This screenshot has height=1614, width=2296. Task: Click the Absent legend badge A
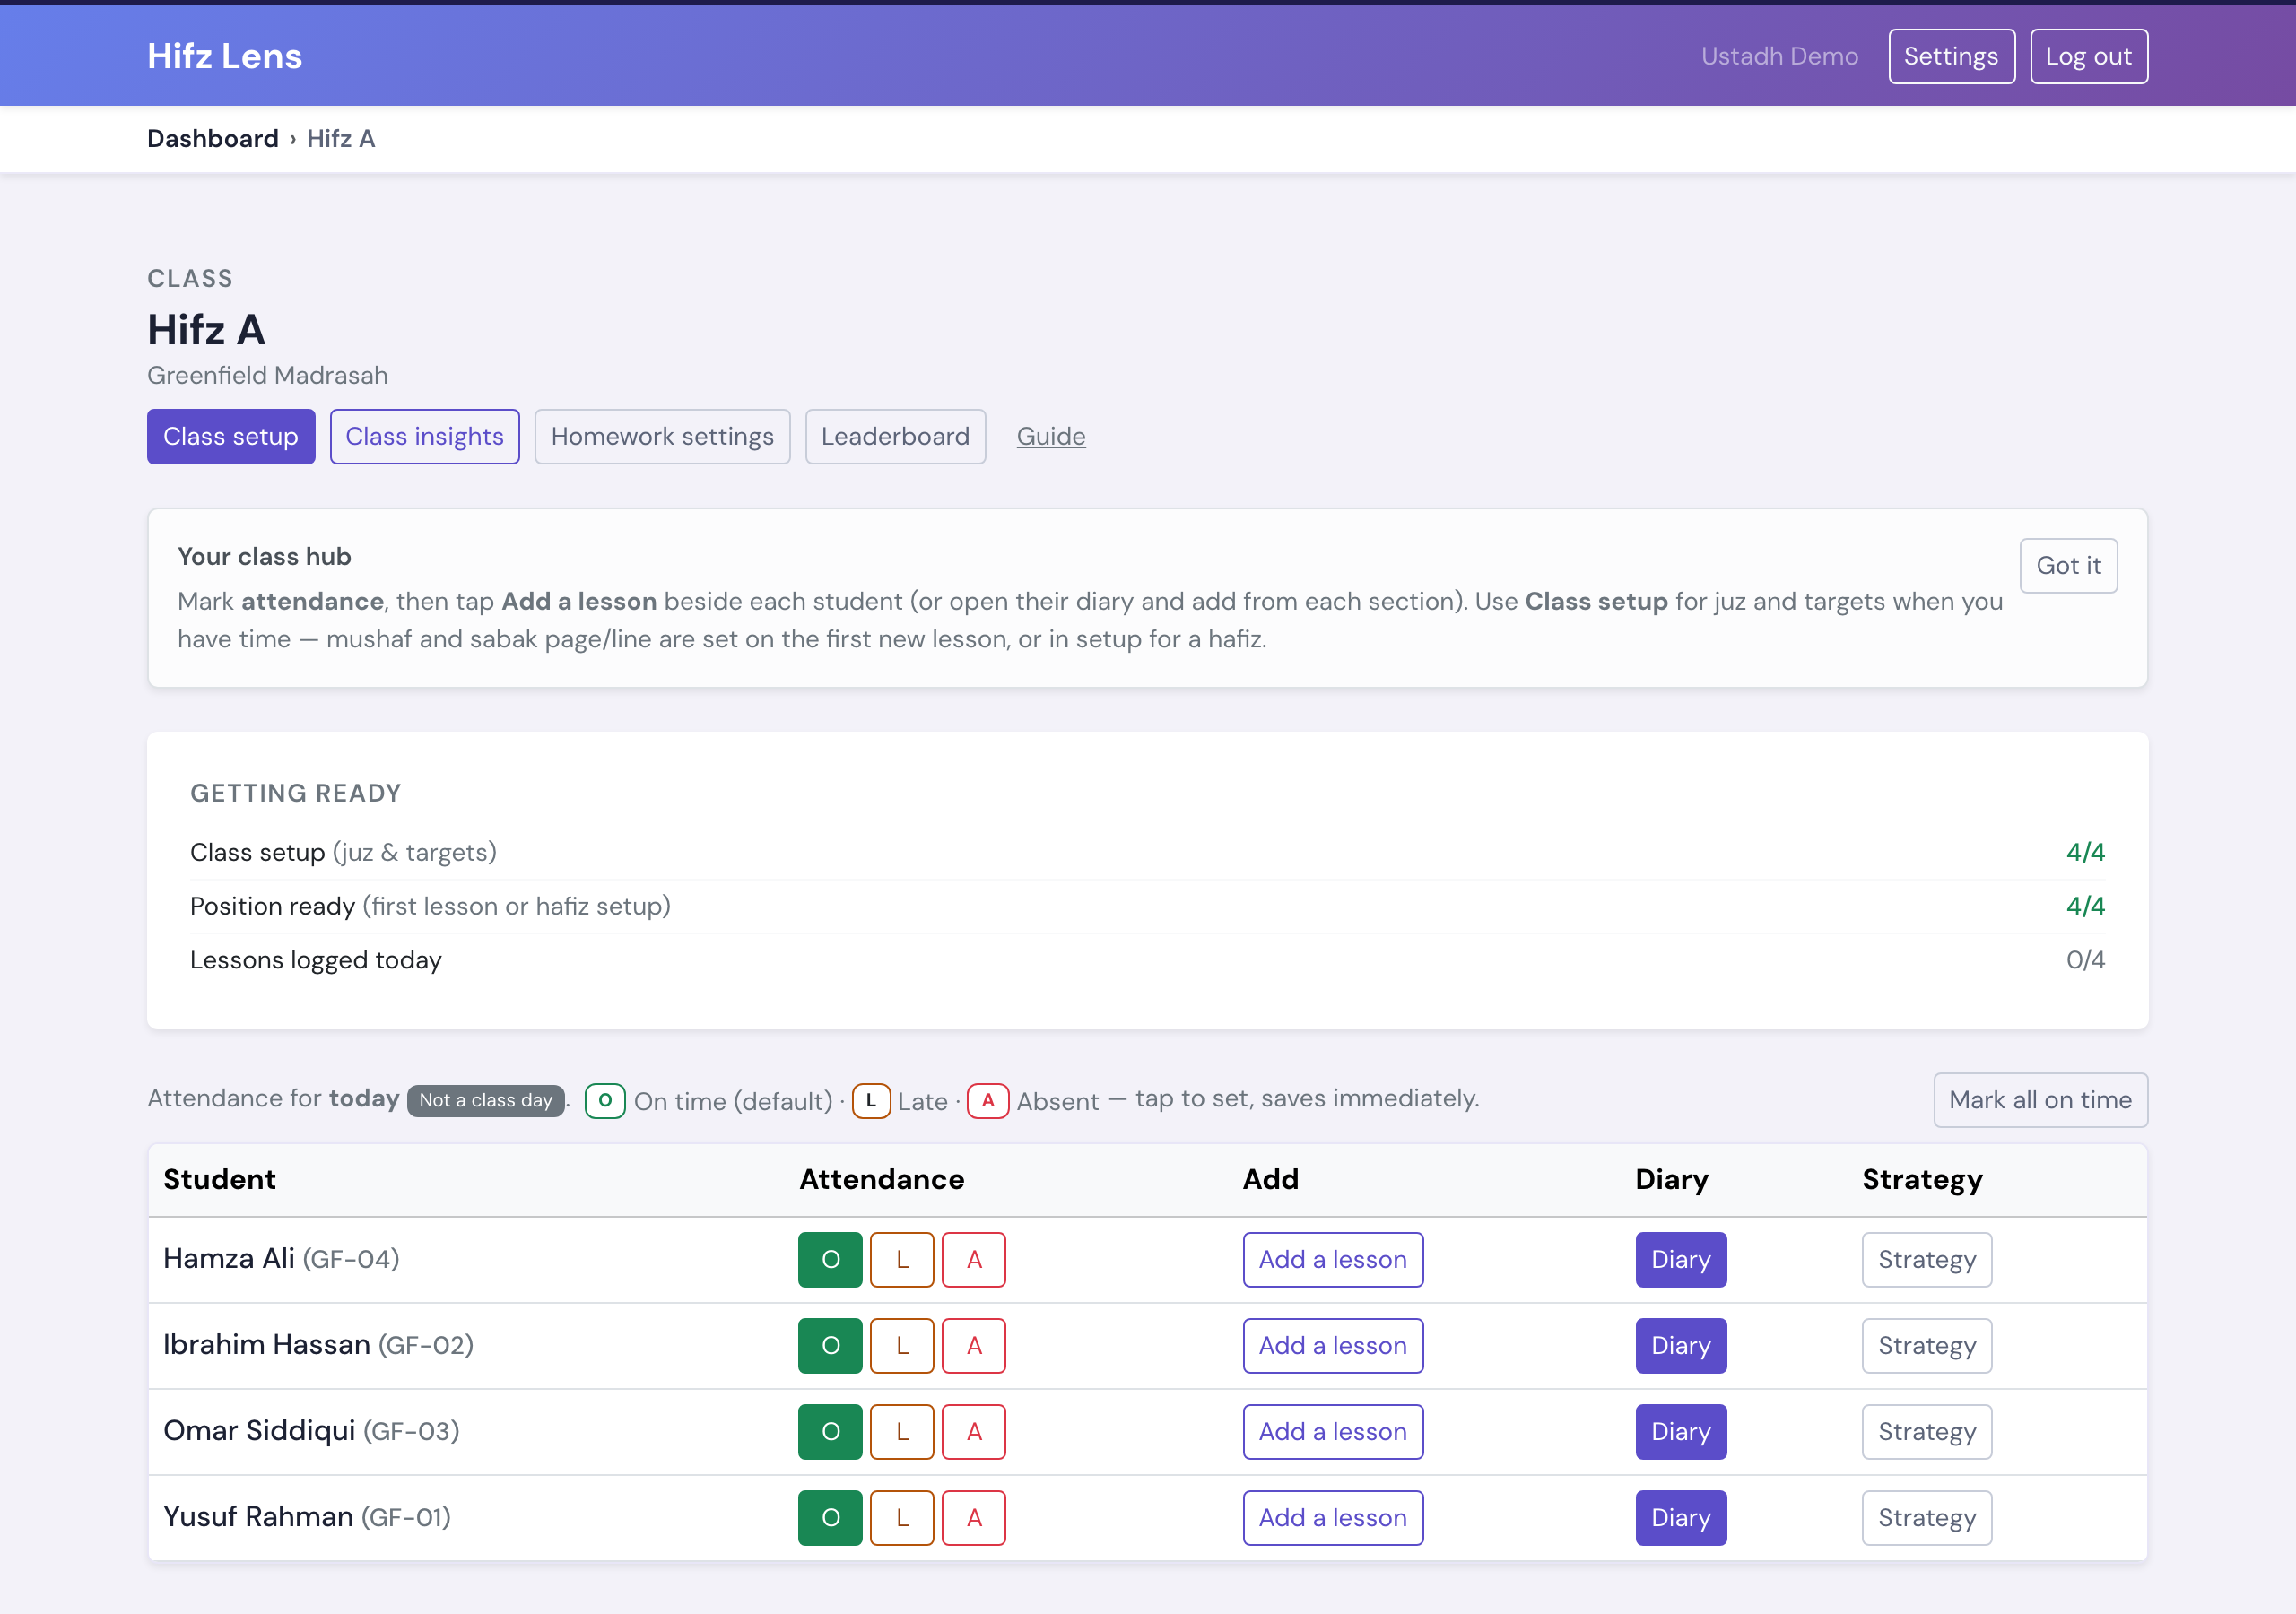coord(988,1101)
